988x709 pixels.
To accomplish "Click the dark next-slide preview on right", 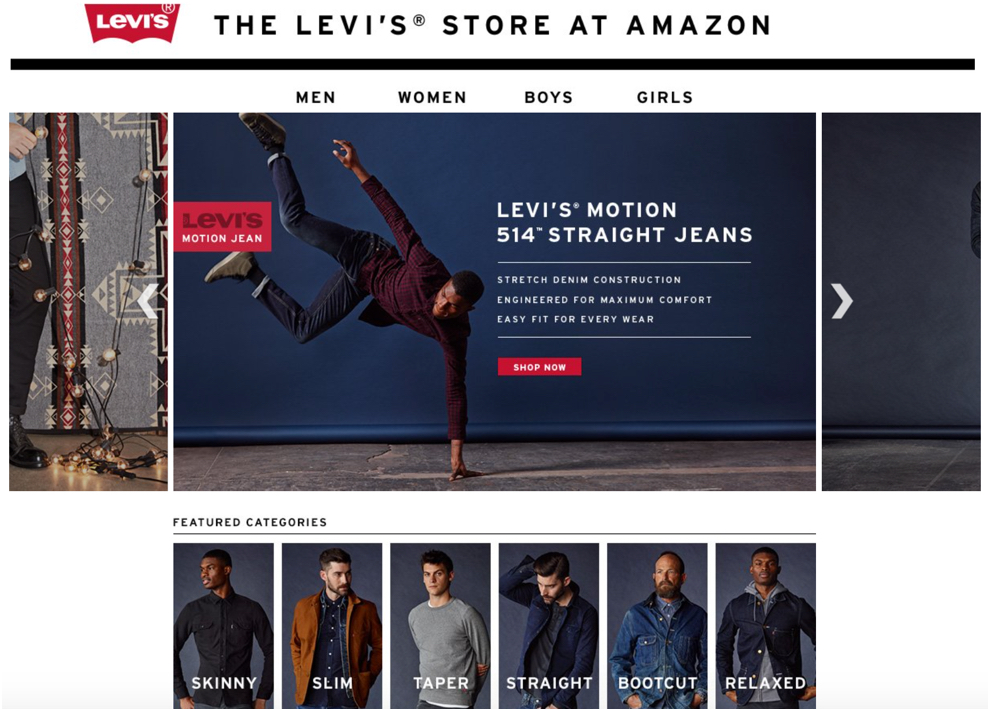I will pyautogui.click(x=901, y=302).
